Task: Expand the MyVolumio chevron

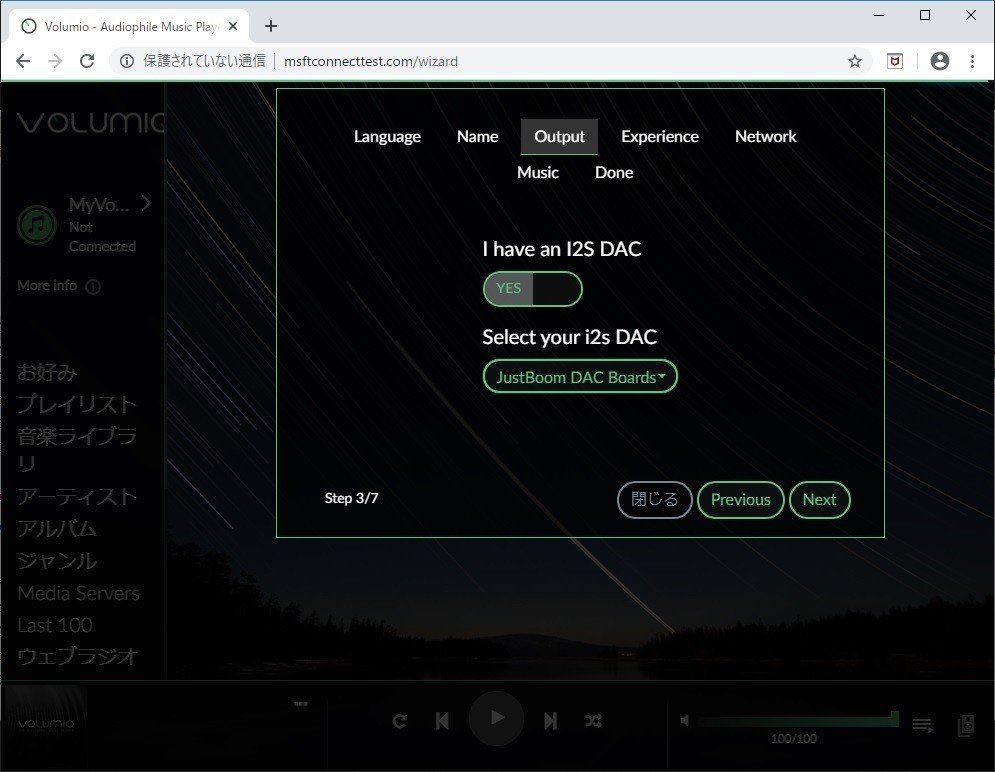Action: point(147,203)
